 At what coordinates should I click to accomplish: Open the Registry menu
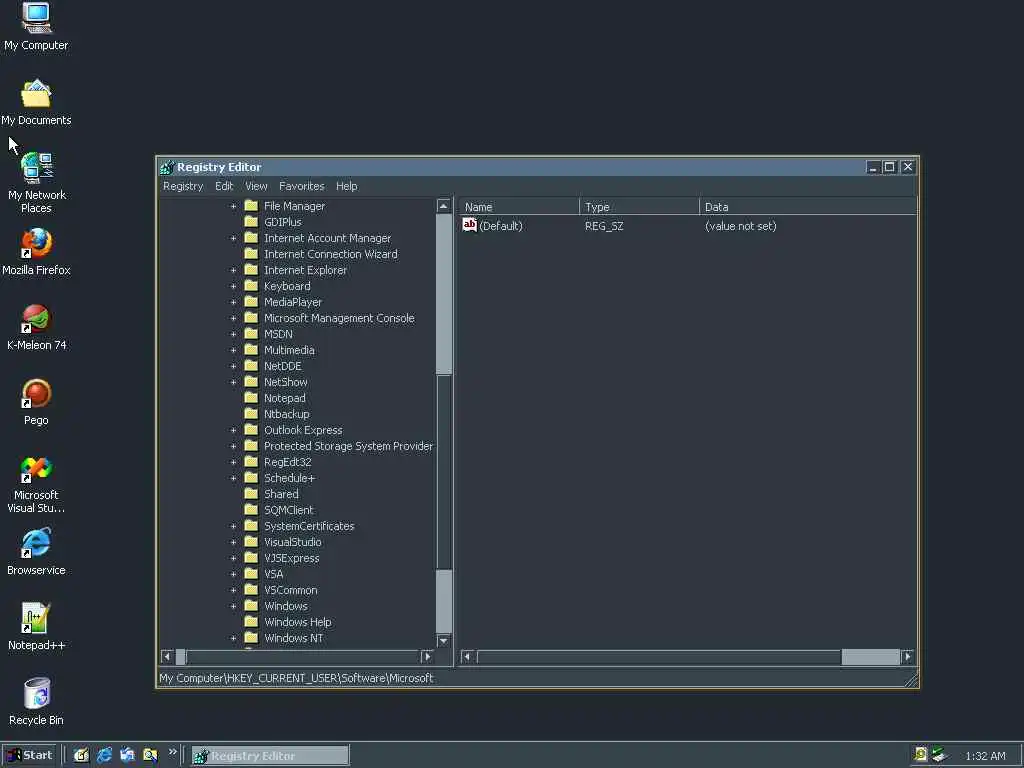[x=183, y=186]
